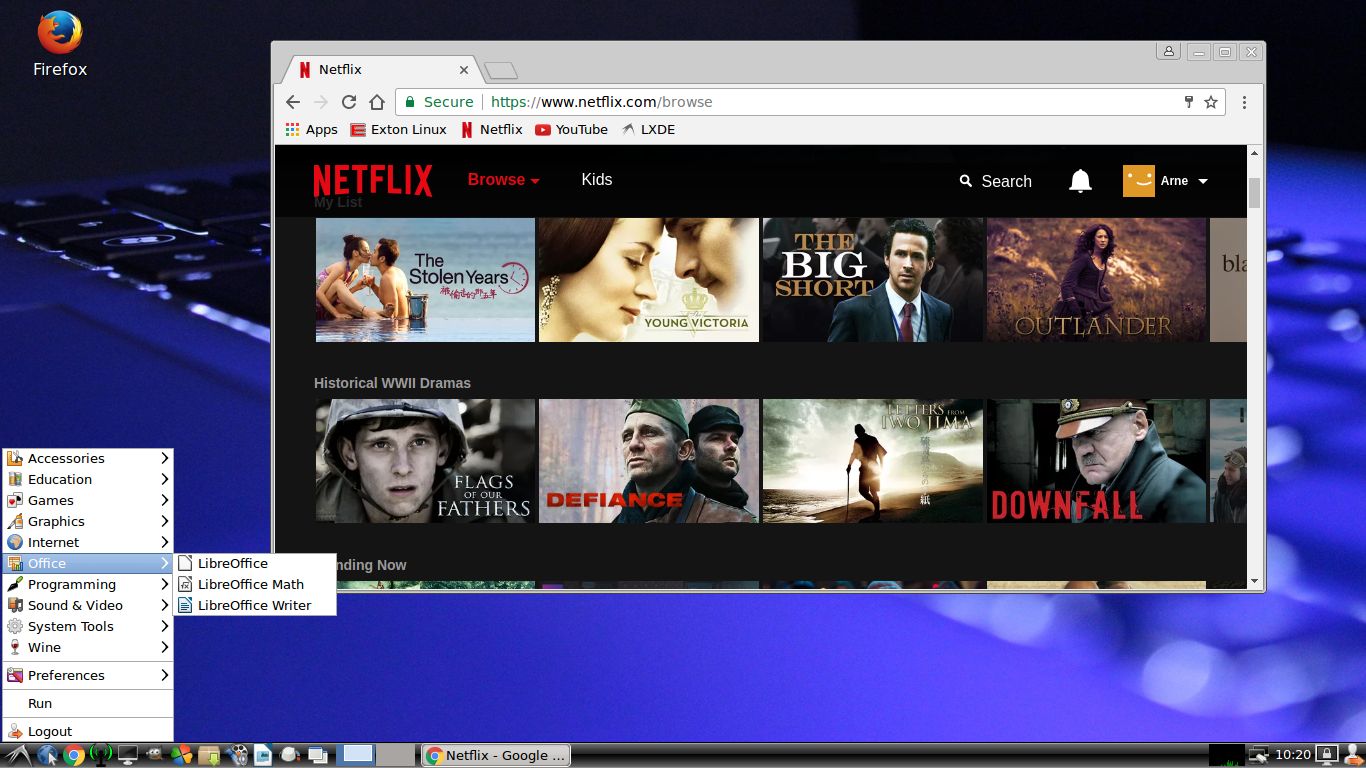Click the Chrome back arrow
Image resolution: width=1366 pixels, height=768 pixels.
(292, 102)
